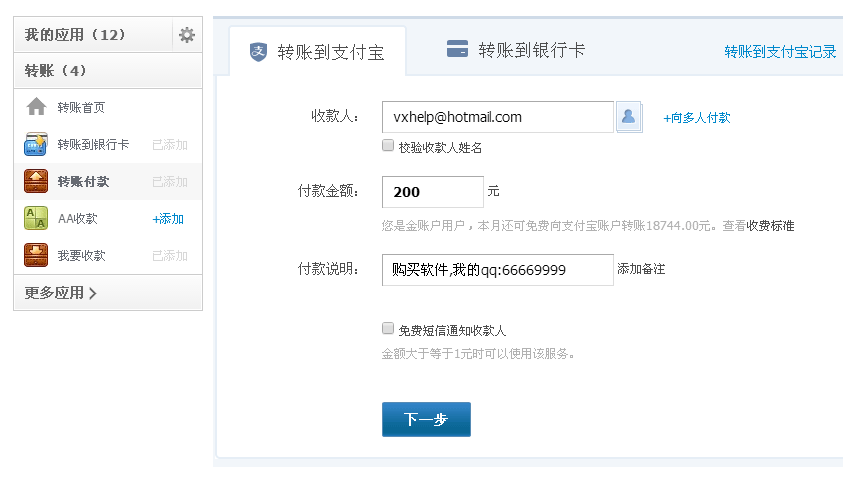Screen dimensions: 843x479
Task: Click the Alipay shield icon on first tab
Action: tap(259, 52)
